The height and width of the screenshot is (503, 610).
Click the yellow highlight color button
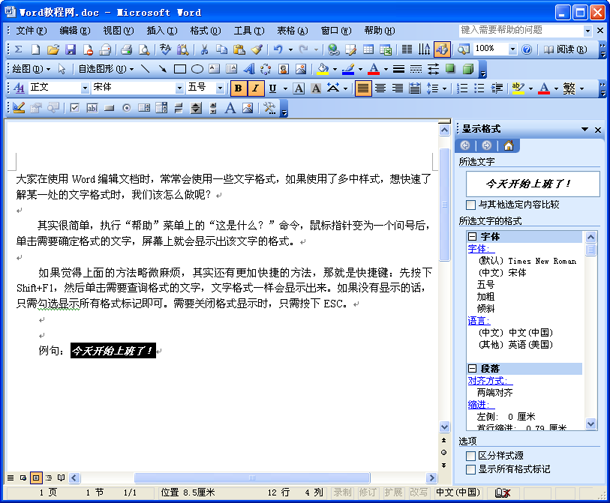(x=518, y=88)
